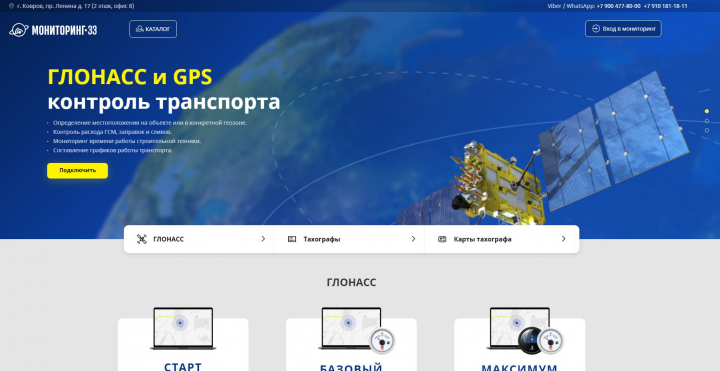Screen dimensions: 720x371
Task: Click Вход в мониторинг login button
Action: [x=623, y=28]
